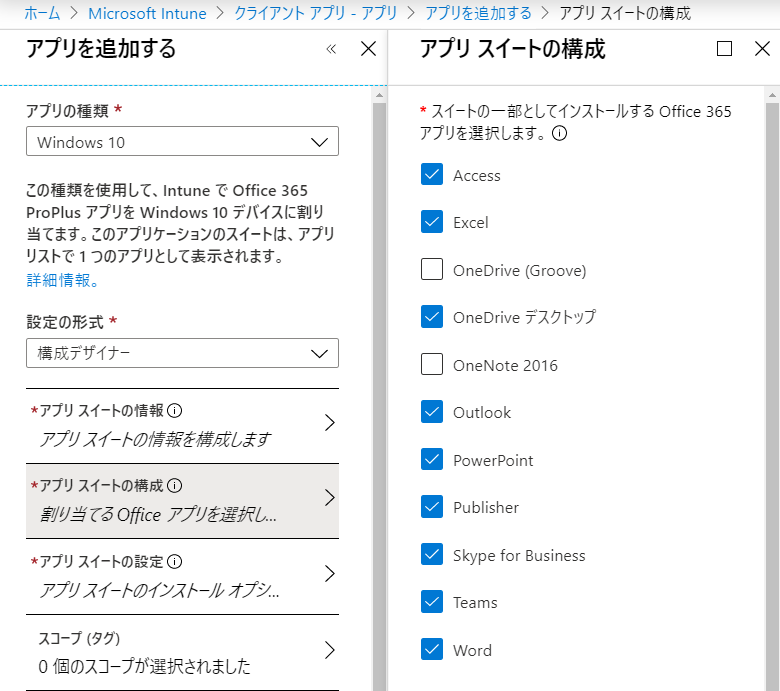Click the Publisher label text
Image resolution: width=780 pixels, height=691 pixels.
click(486, 508)
